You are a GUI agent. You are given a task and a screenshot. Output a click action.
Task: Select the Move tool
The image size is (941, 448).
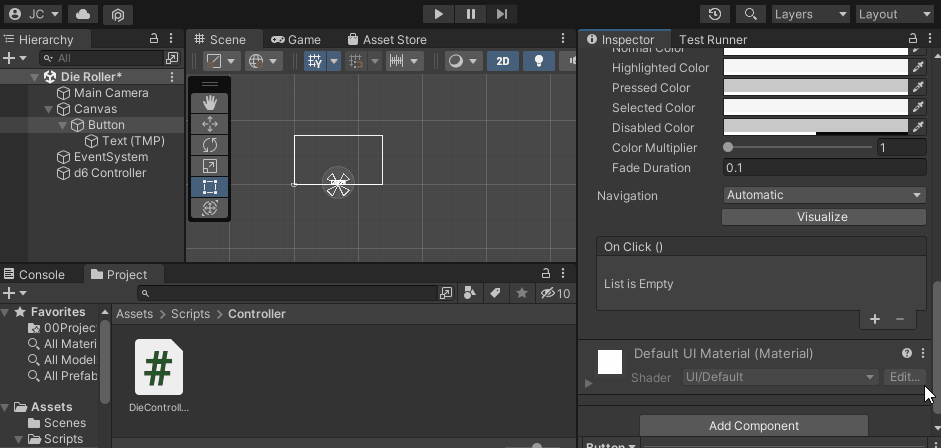pyautogui.click(x=209, y=124)
